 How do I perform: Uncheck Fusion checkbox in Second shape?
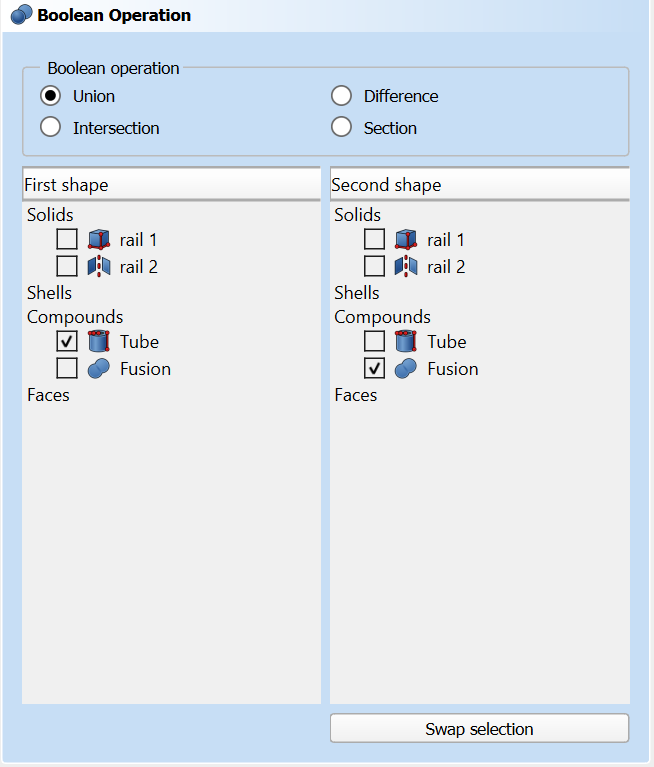(x=374, y=369)
